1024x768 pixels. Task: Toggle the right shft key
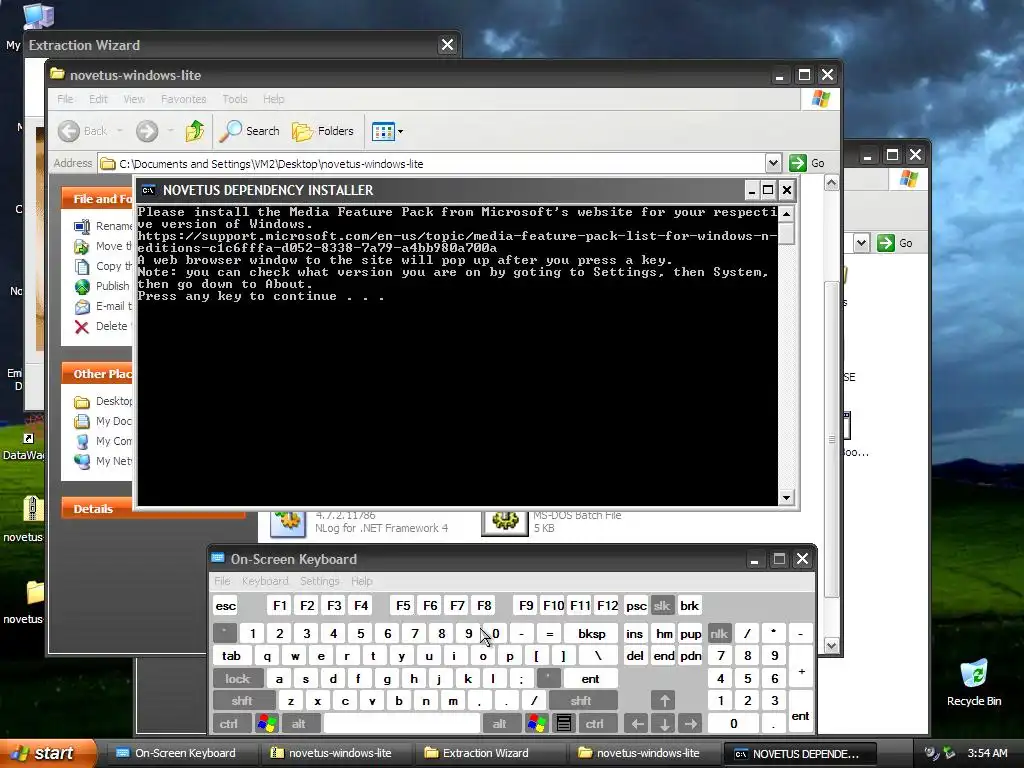(581, 701)
